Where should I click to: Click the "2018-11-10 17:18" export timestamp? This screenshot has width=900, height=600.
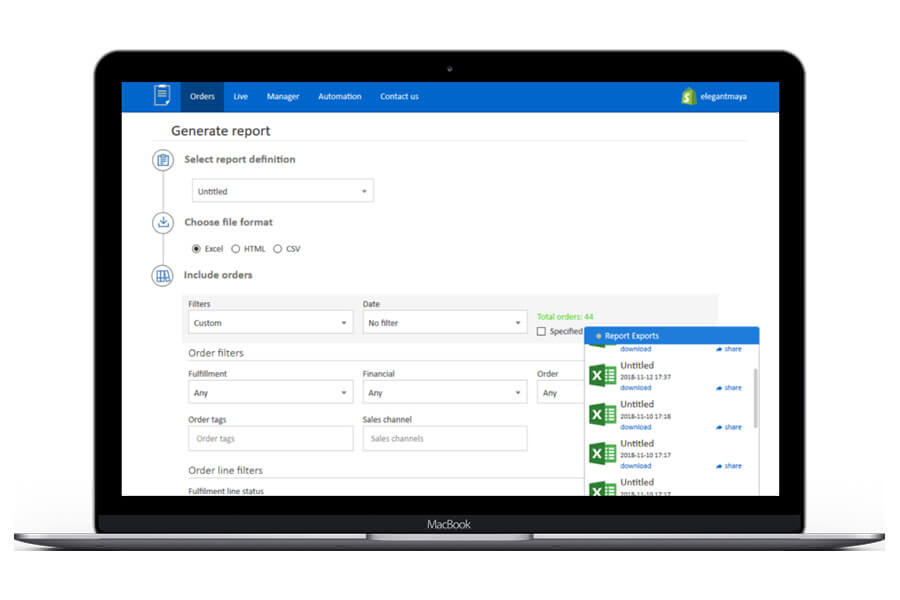tap(645, 416)
